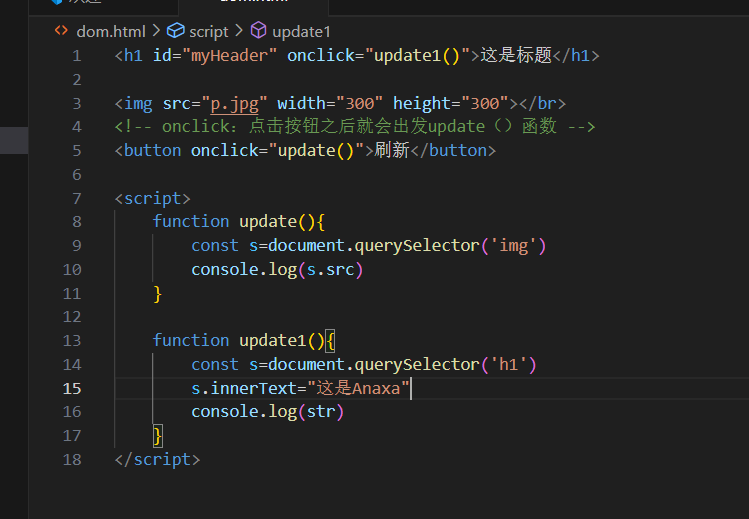Click the chevron after script breadcrumb
The width and height of the screenshot is (749, 519).
pos(239,31)
